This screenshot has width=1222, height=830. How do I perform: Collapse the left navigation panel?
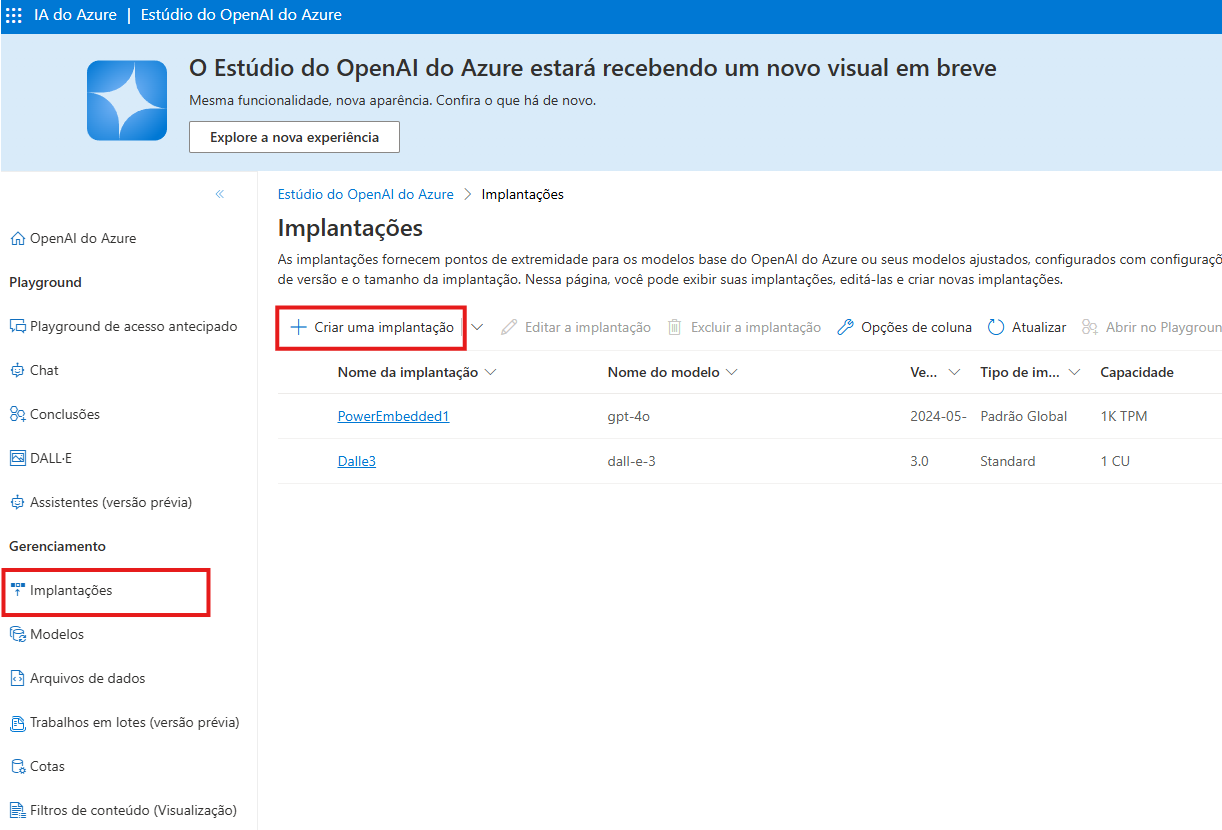[x=220, y=194]
